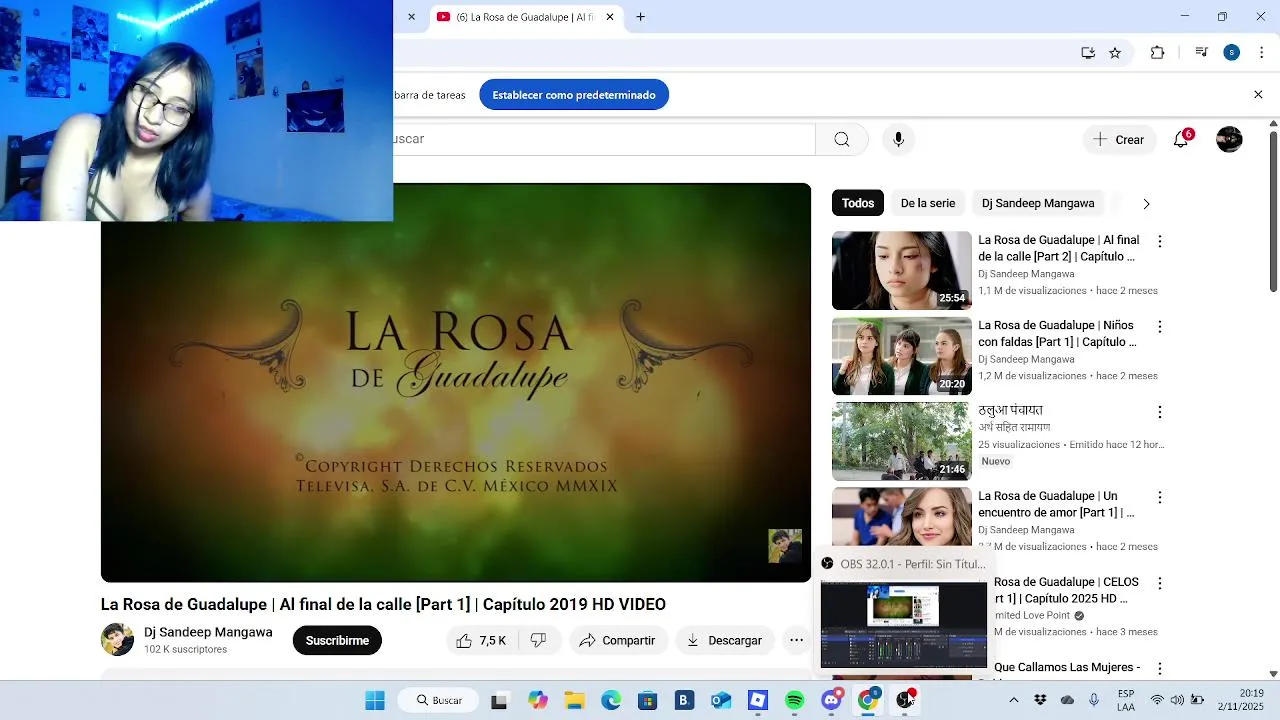Open CELOS Capítulo 2025 video title
Viewport: 1280px width, 720px height.
tap(1064, 590)
